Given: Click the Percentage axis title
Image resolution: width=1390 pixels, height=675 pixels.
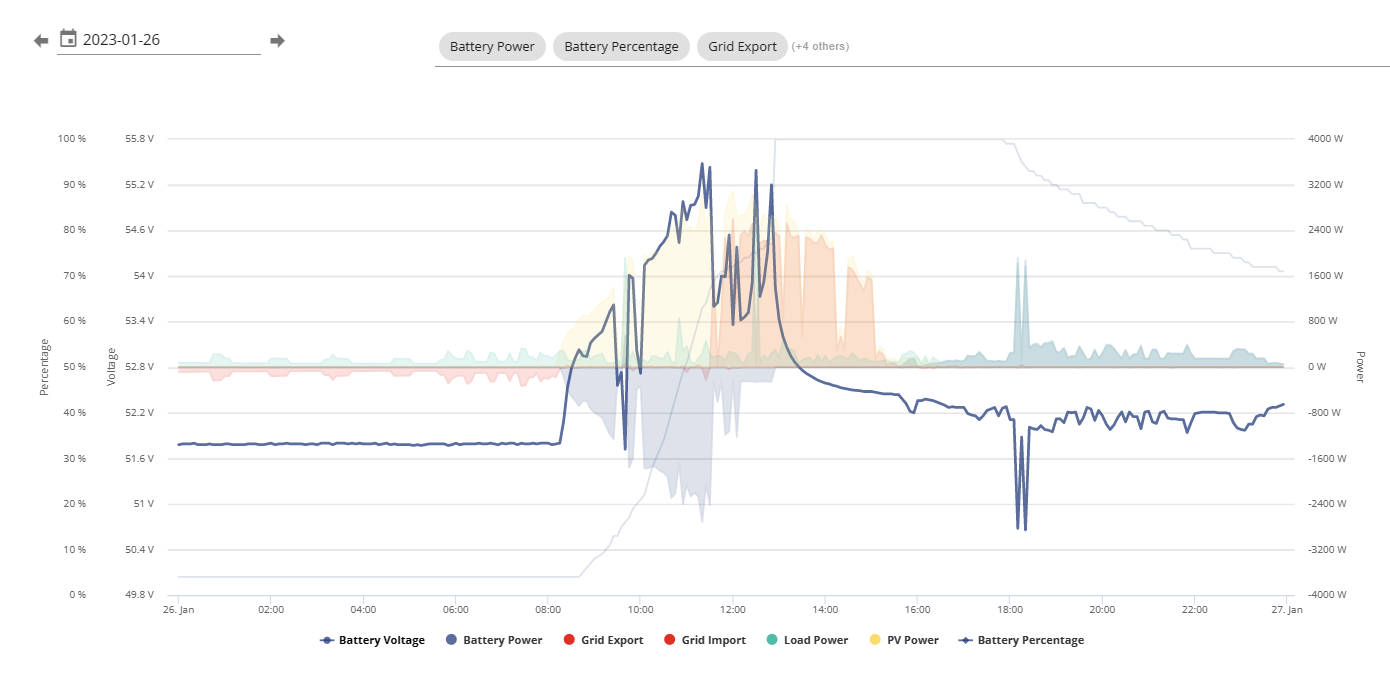Looking at the screenshot, I should [44, 367].
